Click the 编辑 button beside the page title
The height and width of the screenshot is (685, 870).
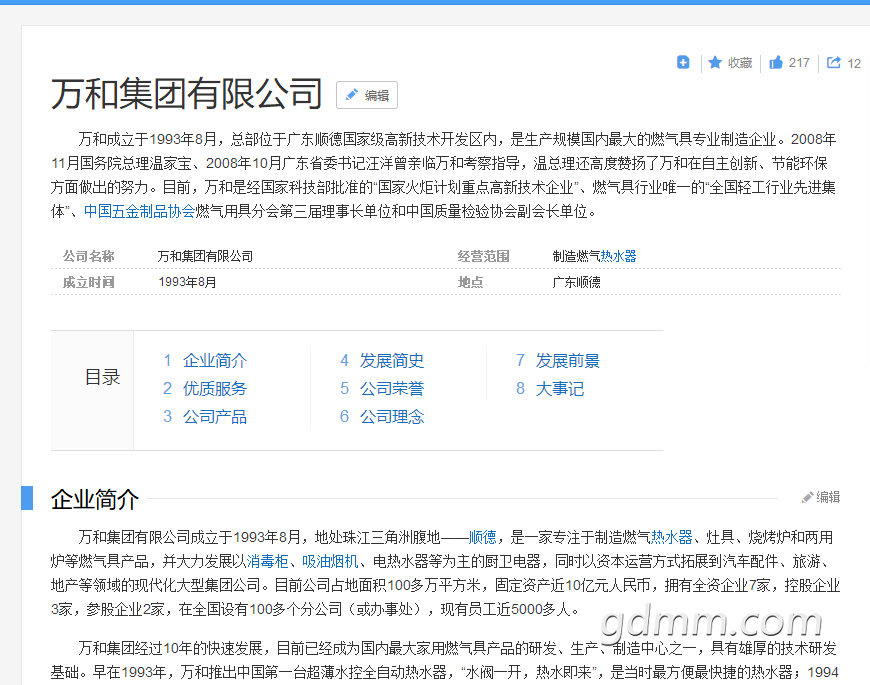[x=367, y=95]
